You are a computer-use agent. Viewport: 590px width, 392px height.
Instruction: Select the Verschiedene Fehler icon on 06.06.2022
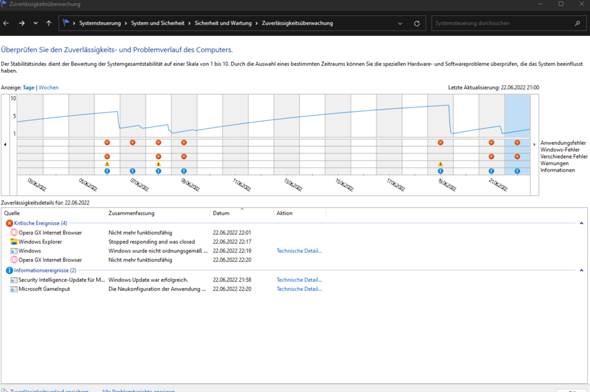pyautogui.click(x=107, y=156)
